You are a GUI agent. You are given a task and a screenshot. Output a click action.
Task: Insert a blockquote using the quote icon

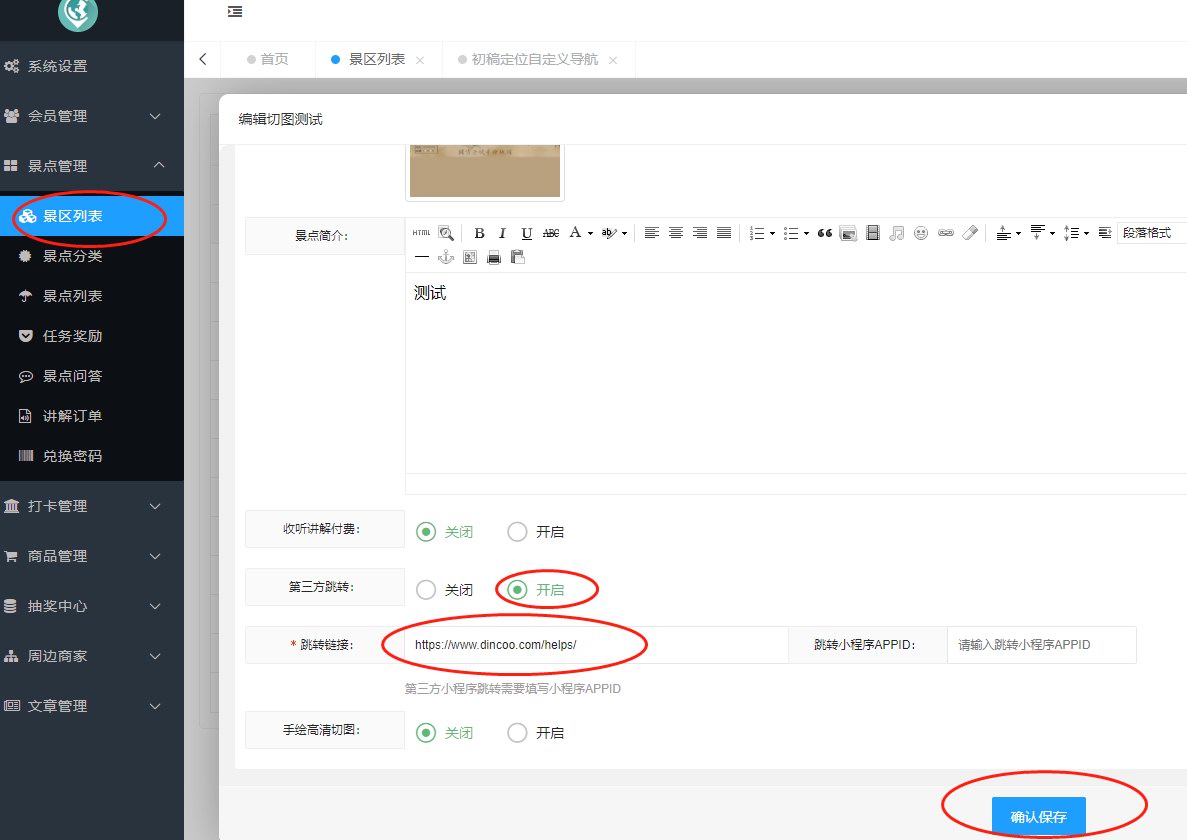click(x=825, y=233)
